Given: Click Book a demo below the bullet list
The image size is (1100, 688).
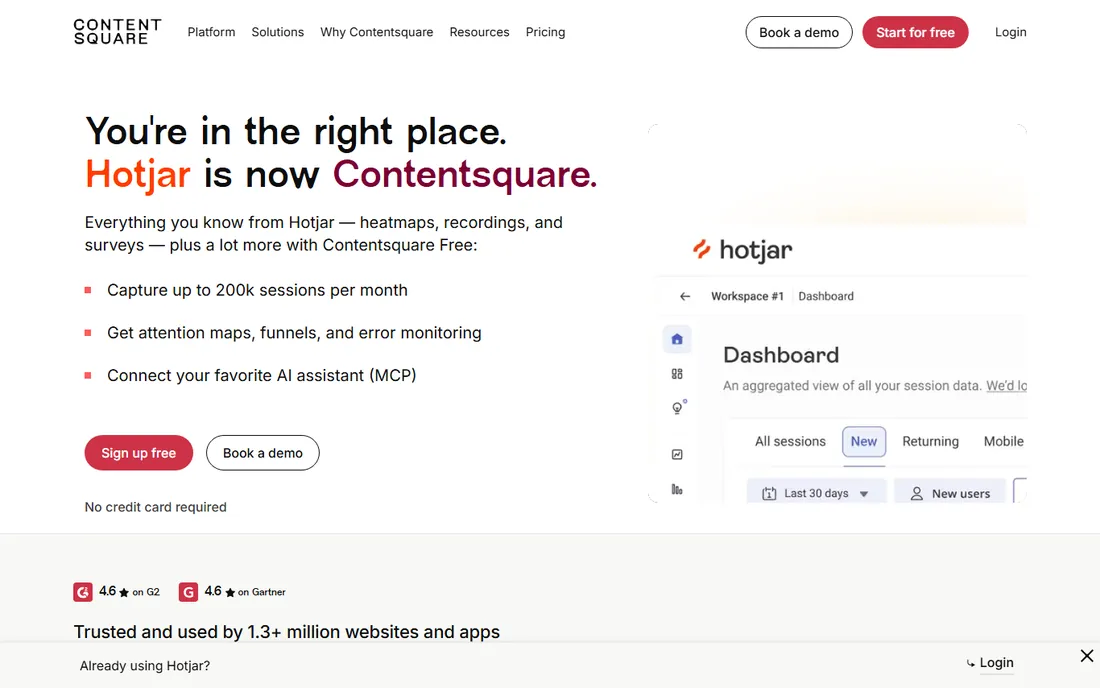Looking at the screenshot, I should coord(262,453).
